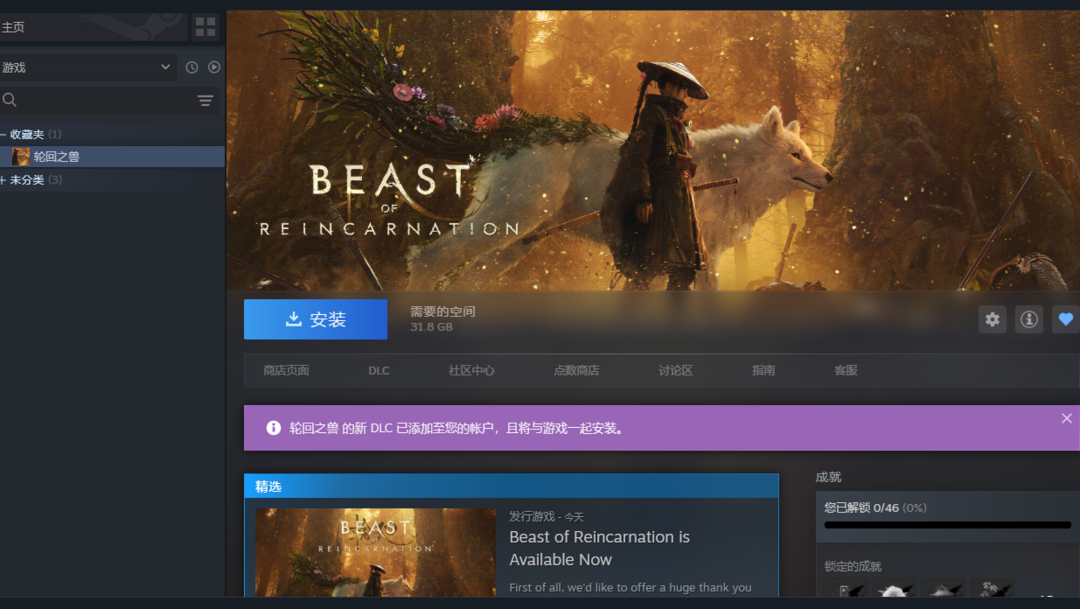Open 'Beast of Reincarnation is Available Now' news
The height and width of the screenshot is (609, 1080).
[599, 548]
